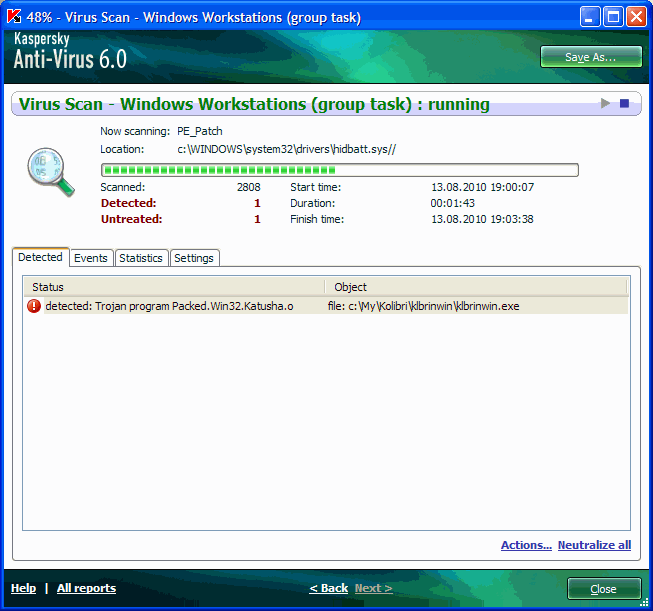
Task: Sort by the Object column header
Action: pos(476,287)
